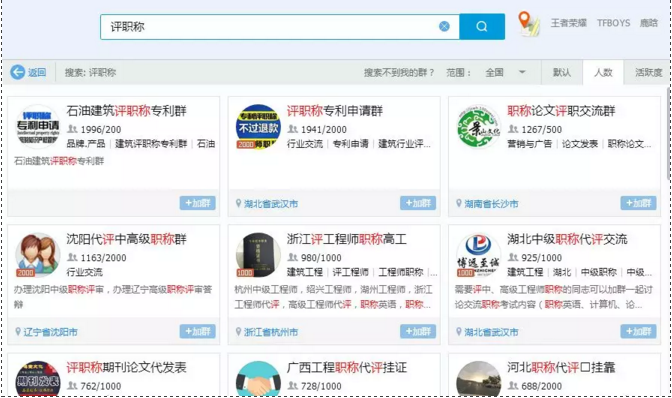Open avatar of 评职称专利申请群

pos(258,126)
